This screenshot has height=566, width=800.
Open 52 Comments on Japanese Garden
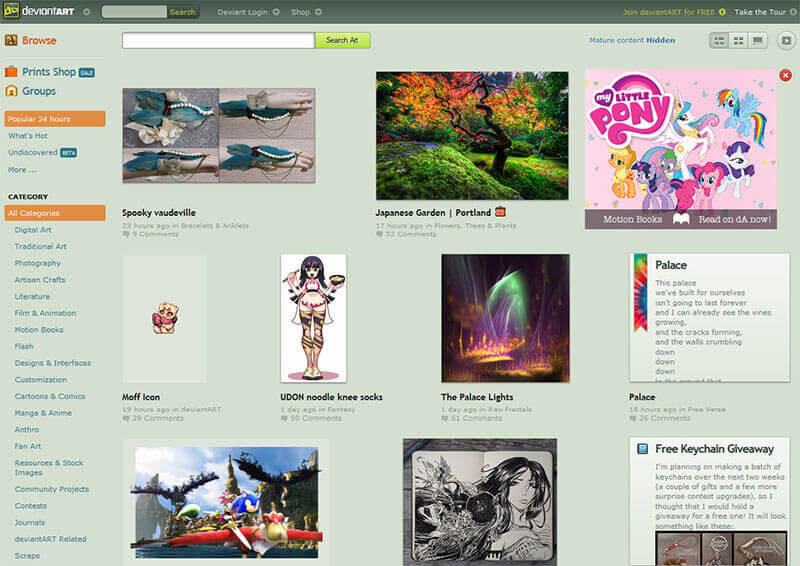click(410, 234)
